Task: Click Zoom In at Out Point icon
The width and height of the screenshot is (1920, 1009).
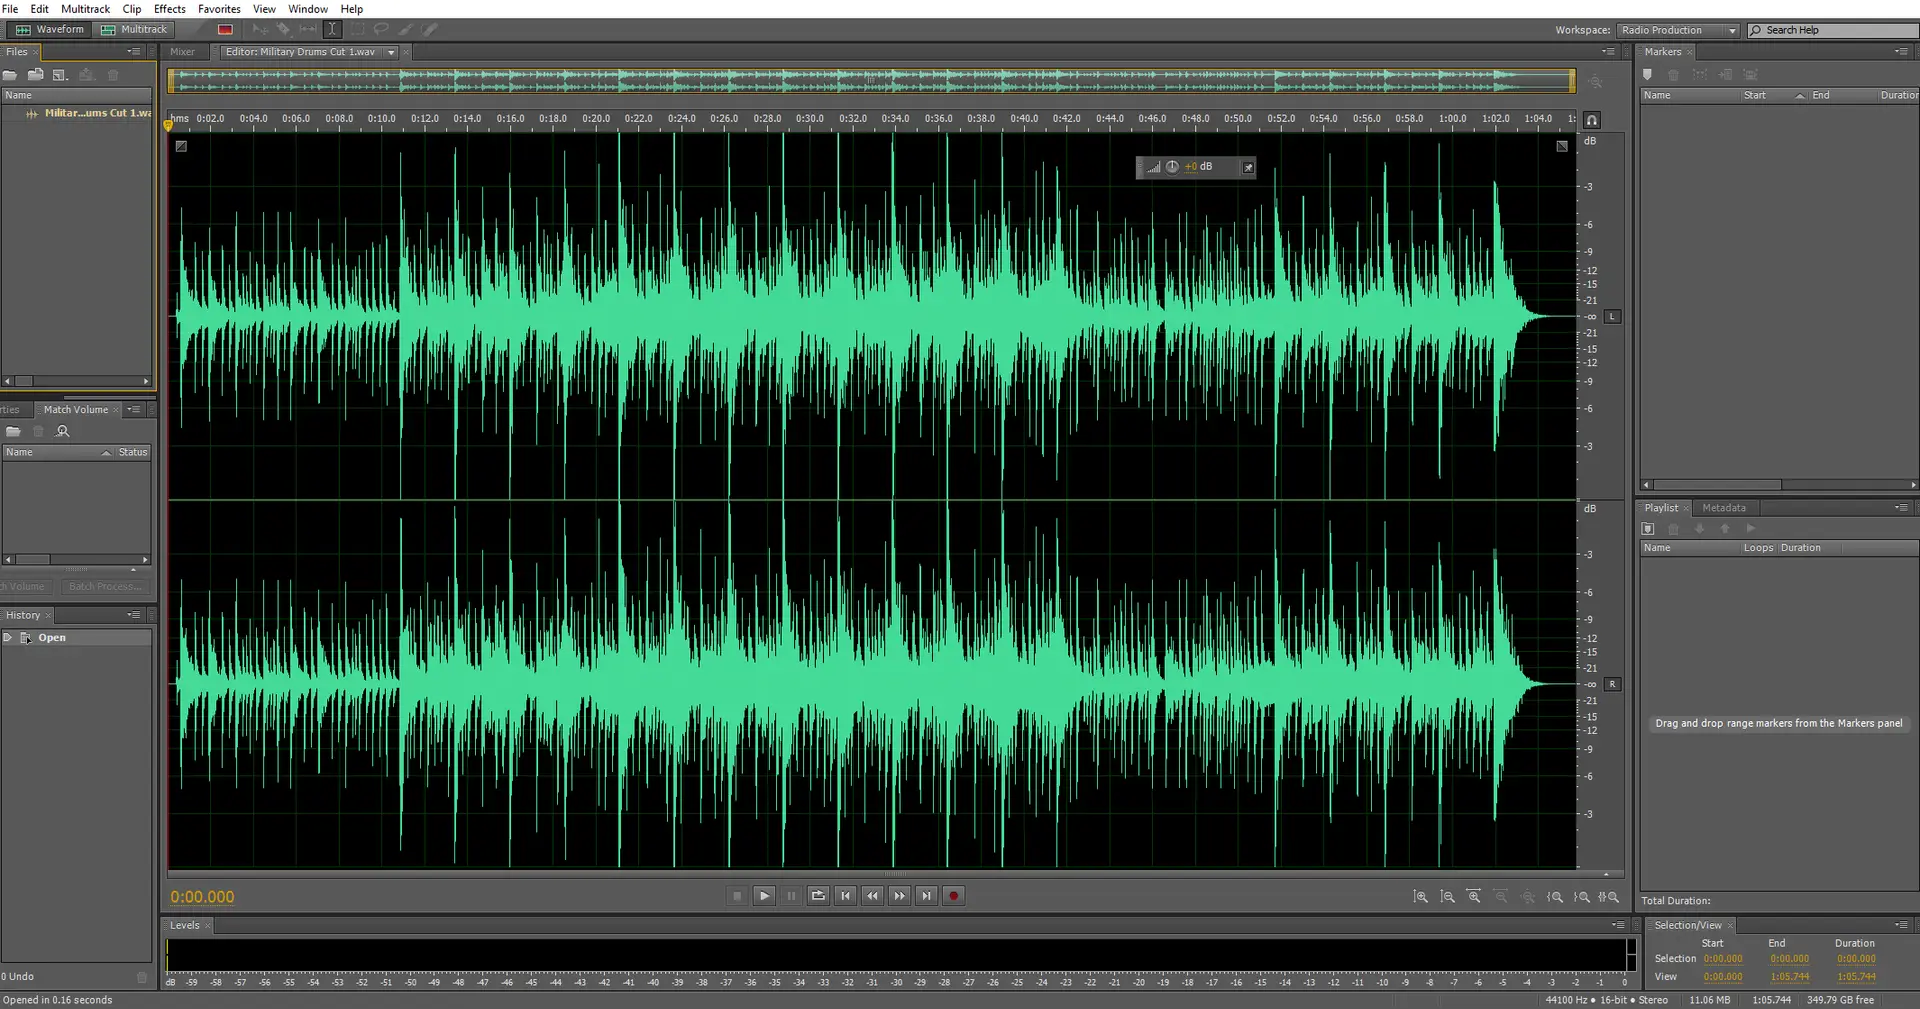Action: [1582, 897]
